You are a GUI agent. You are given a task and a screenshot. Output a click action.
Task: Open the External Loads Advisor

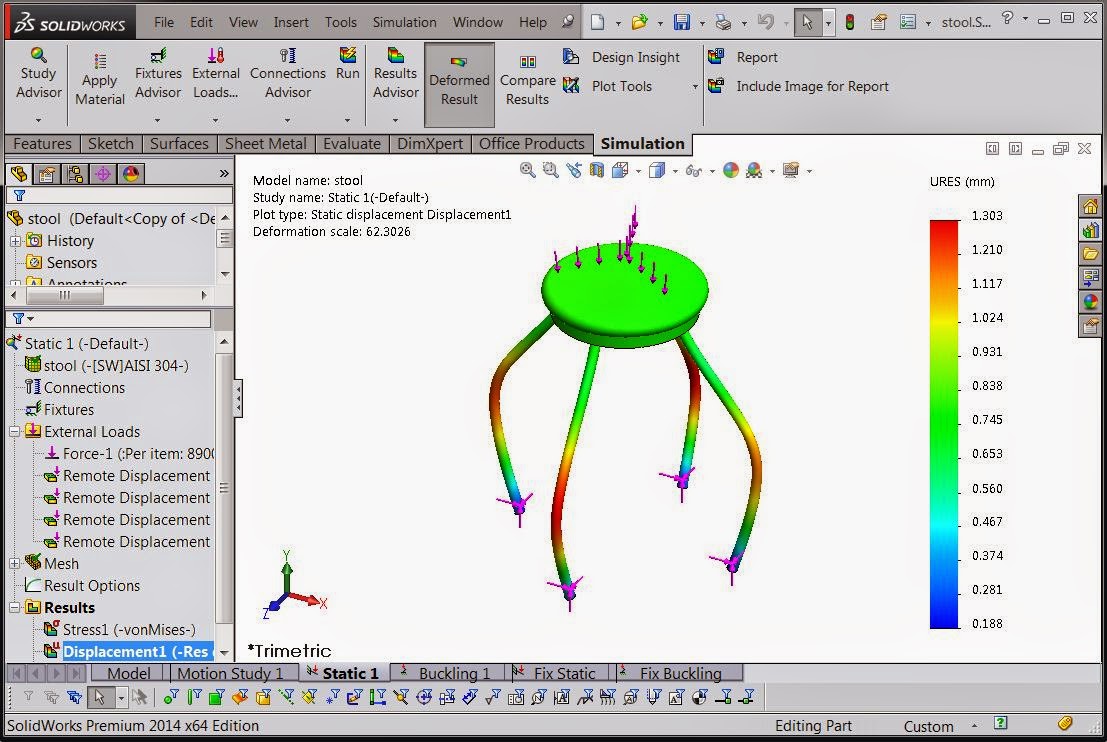click(x=215, y=70)
